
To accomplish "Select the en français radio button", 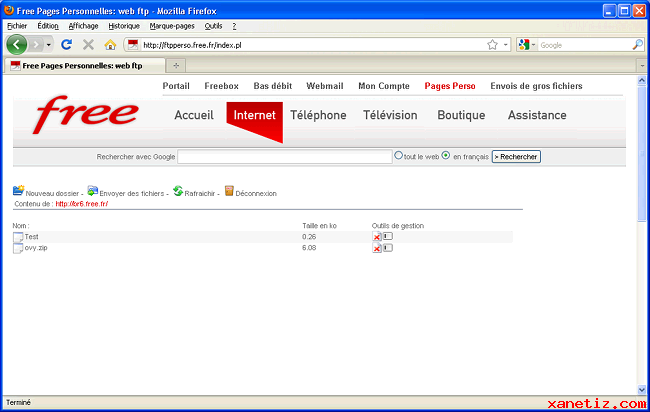I will [446, 155].
